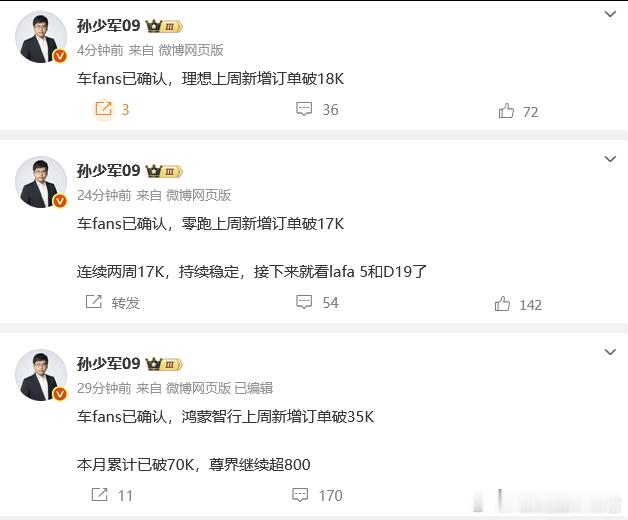Repost the 鸿蒙智行 35K orders post
Viewport: 628px width, 520px height.
[112, 495]
